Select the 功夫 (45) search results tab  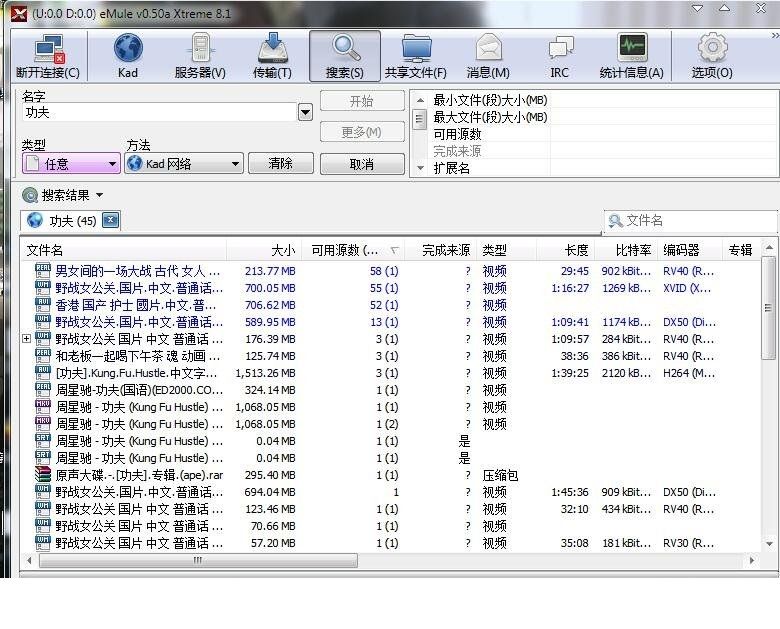point(70,220)
